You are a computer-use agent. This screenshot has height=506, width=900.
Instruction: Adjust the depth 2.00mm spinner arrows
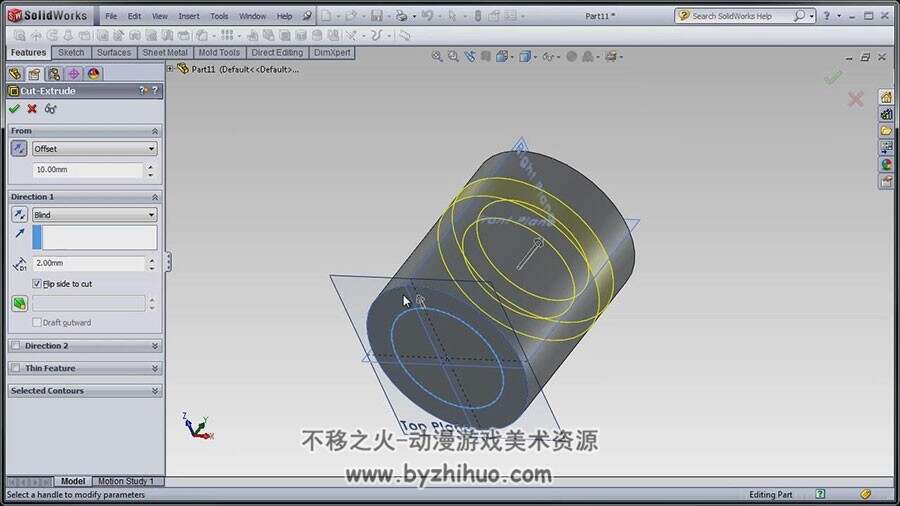click(152, 263)
